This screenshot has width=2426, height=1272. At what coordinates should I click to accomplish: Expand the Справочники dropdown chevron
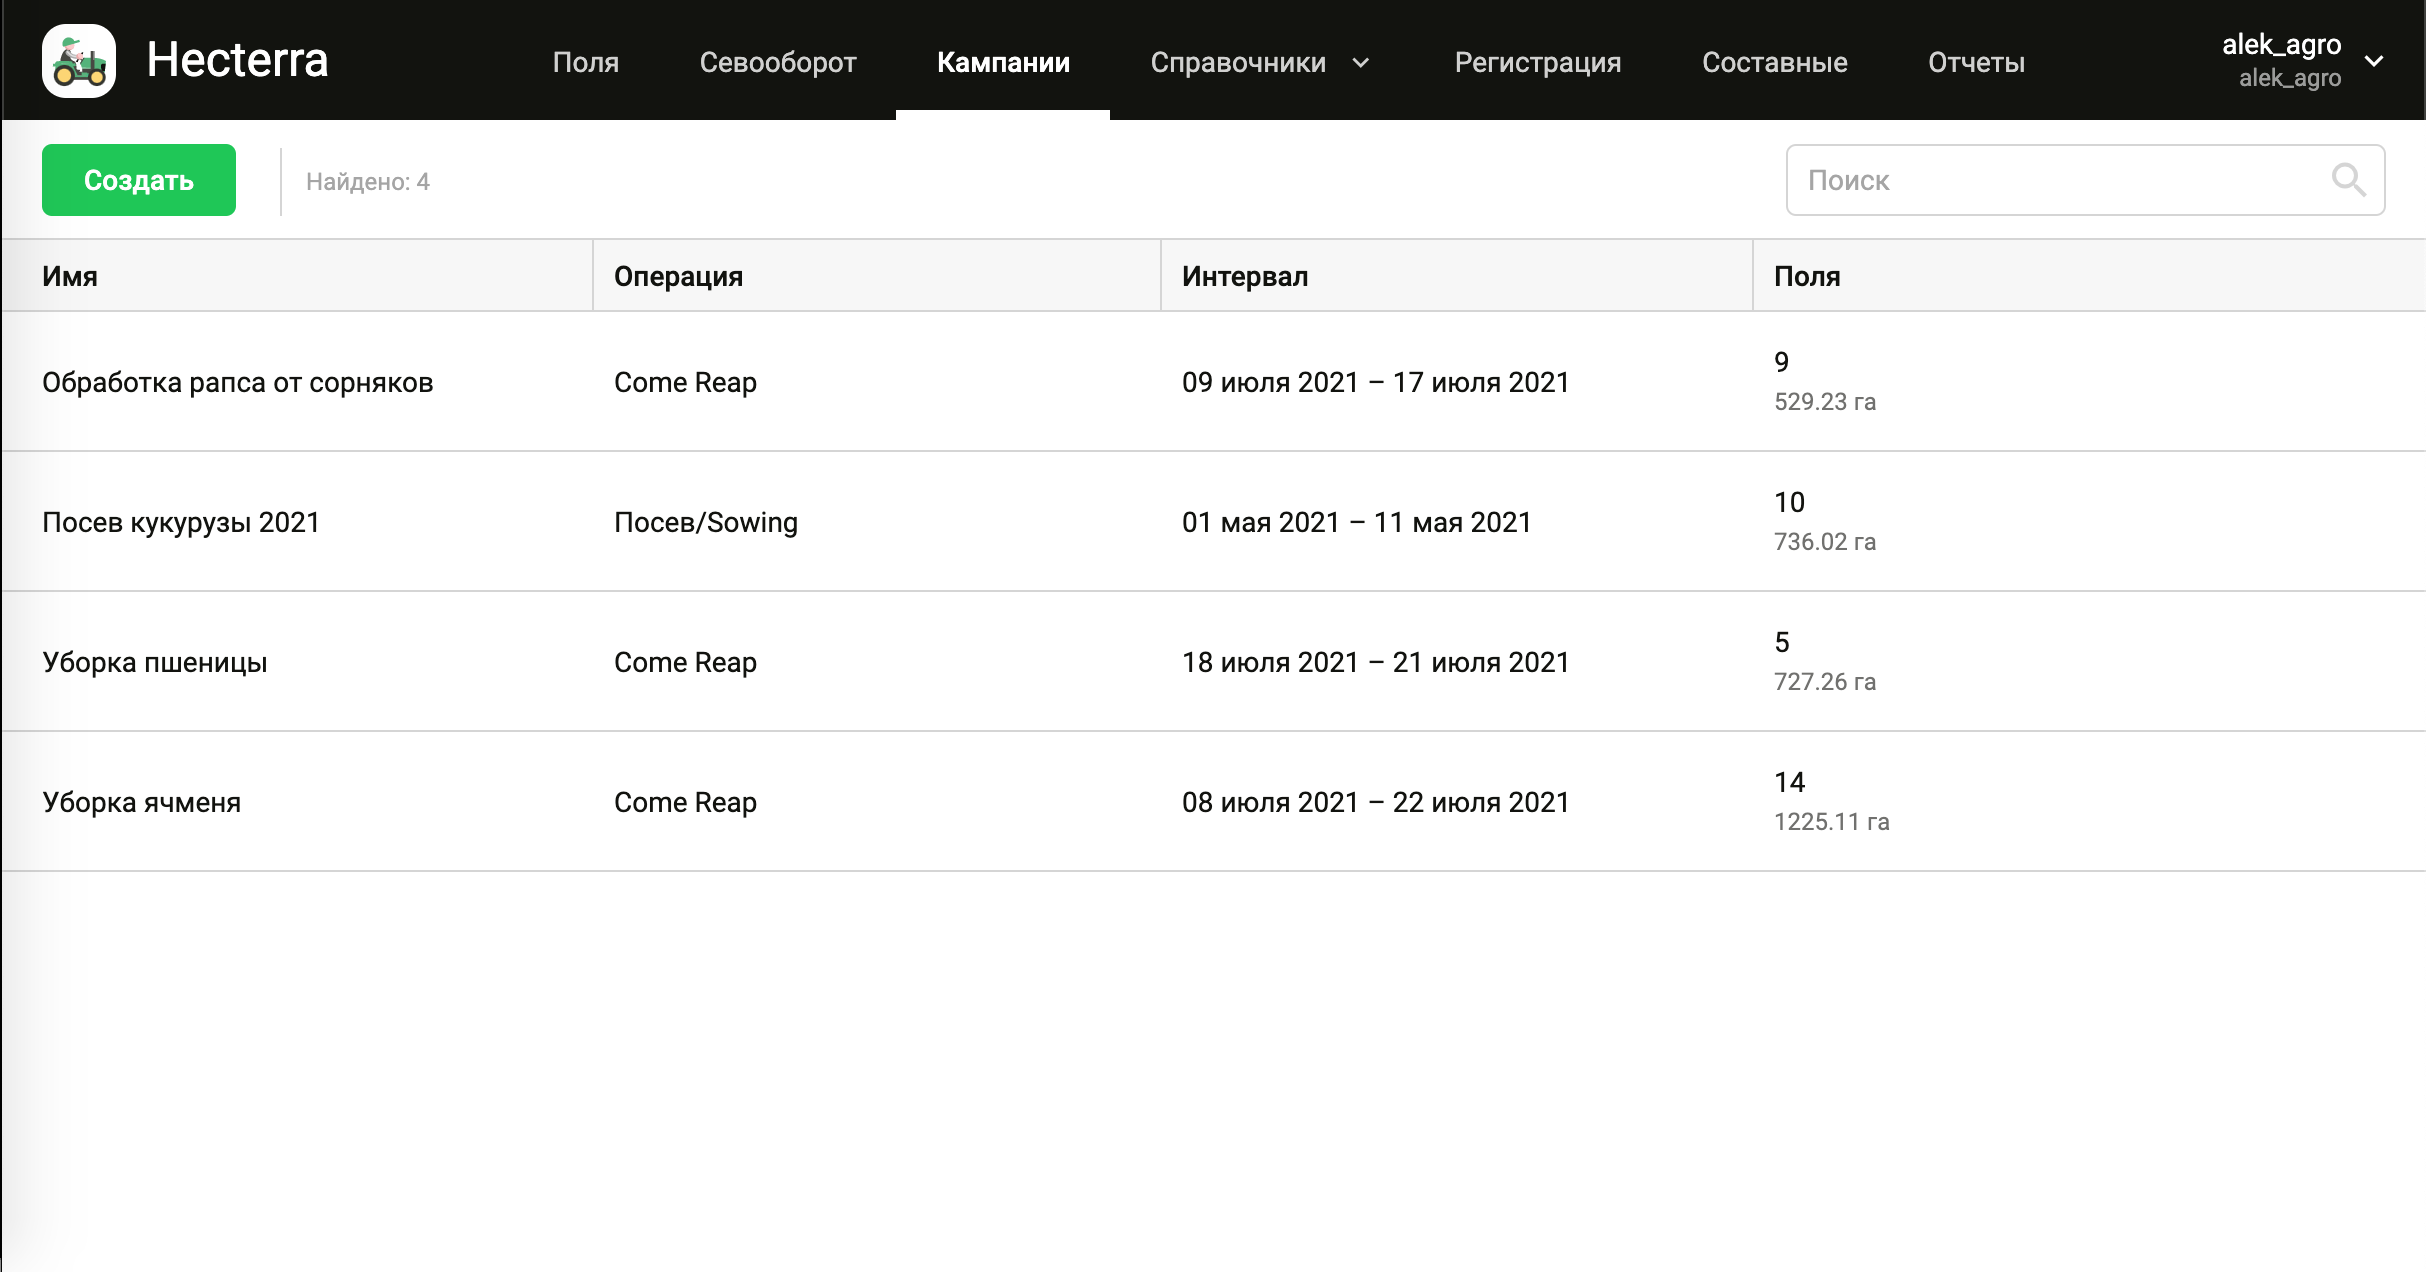[x=1361, y=63]
